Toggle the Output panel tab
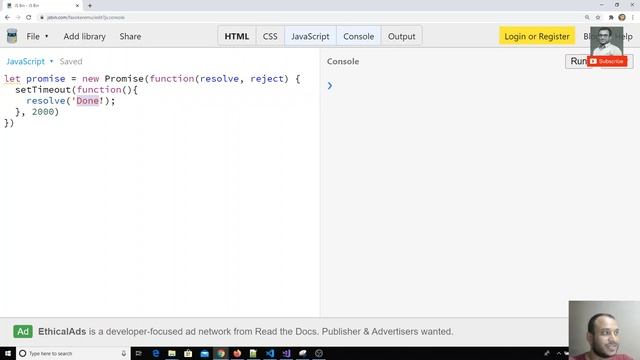The image size is (640, 360). 401,36
